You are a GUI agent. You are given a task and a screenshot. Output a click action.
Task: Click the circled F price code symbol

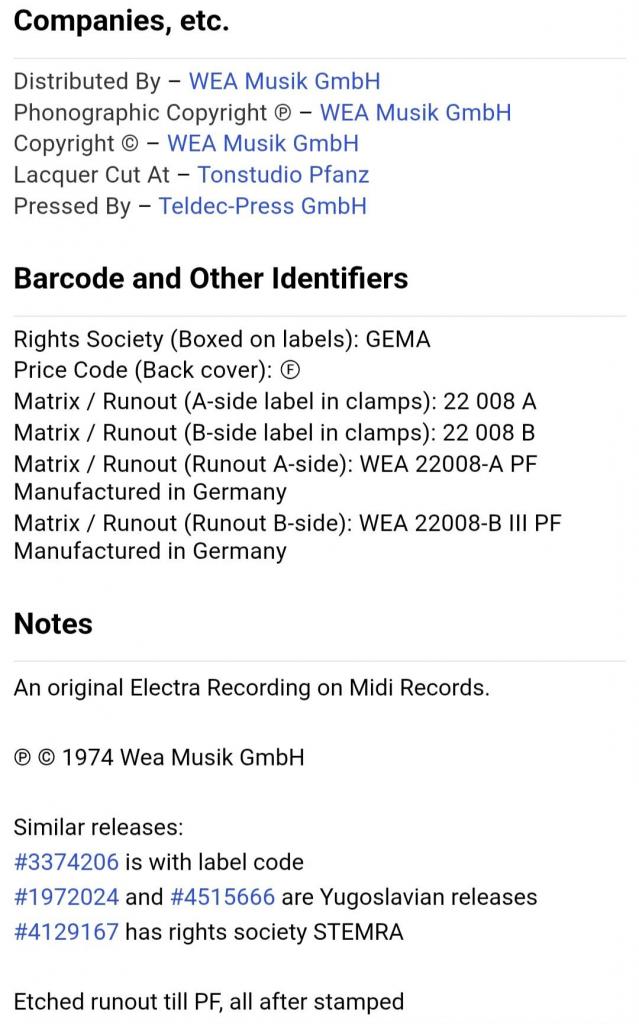point(290,370)
